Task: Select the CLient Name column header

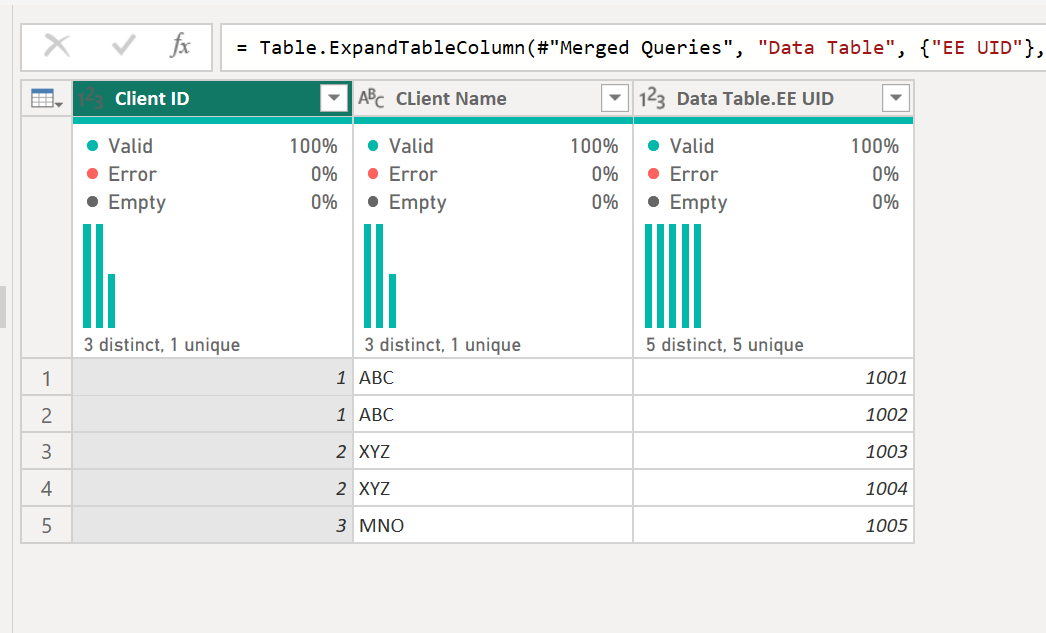Action: [x=493, y=99]
